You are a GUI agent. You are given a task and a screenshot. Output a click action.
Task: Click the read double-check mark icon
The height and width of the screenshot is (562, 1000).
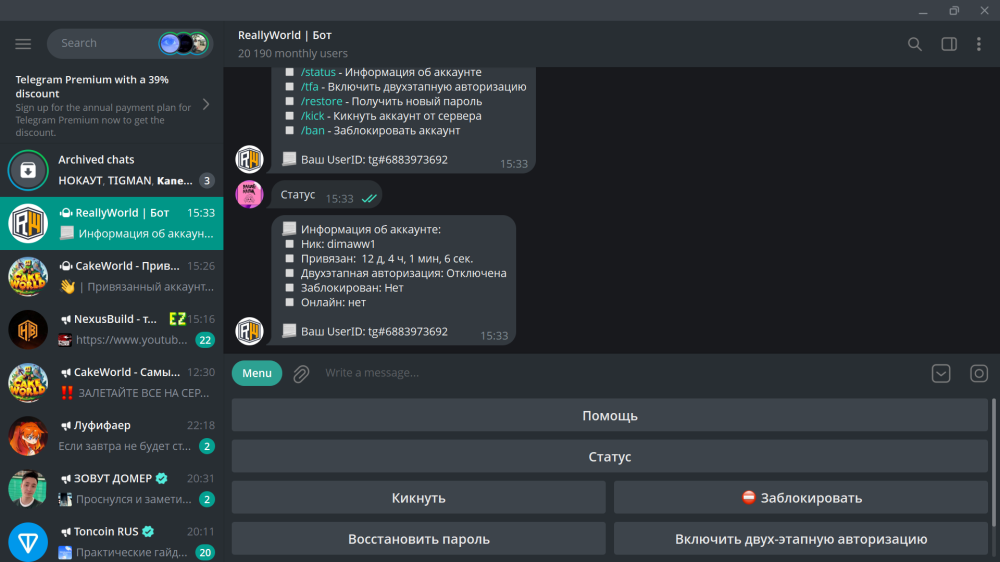click(369, 199)
